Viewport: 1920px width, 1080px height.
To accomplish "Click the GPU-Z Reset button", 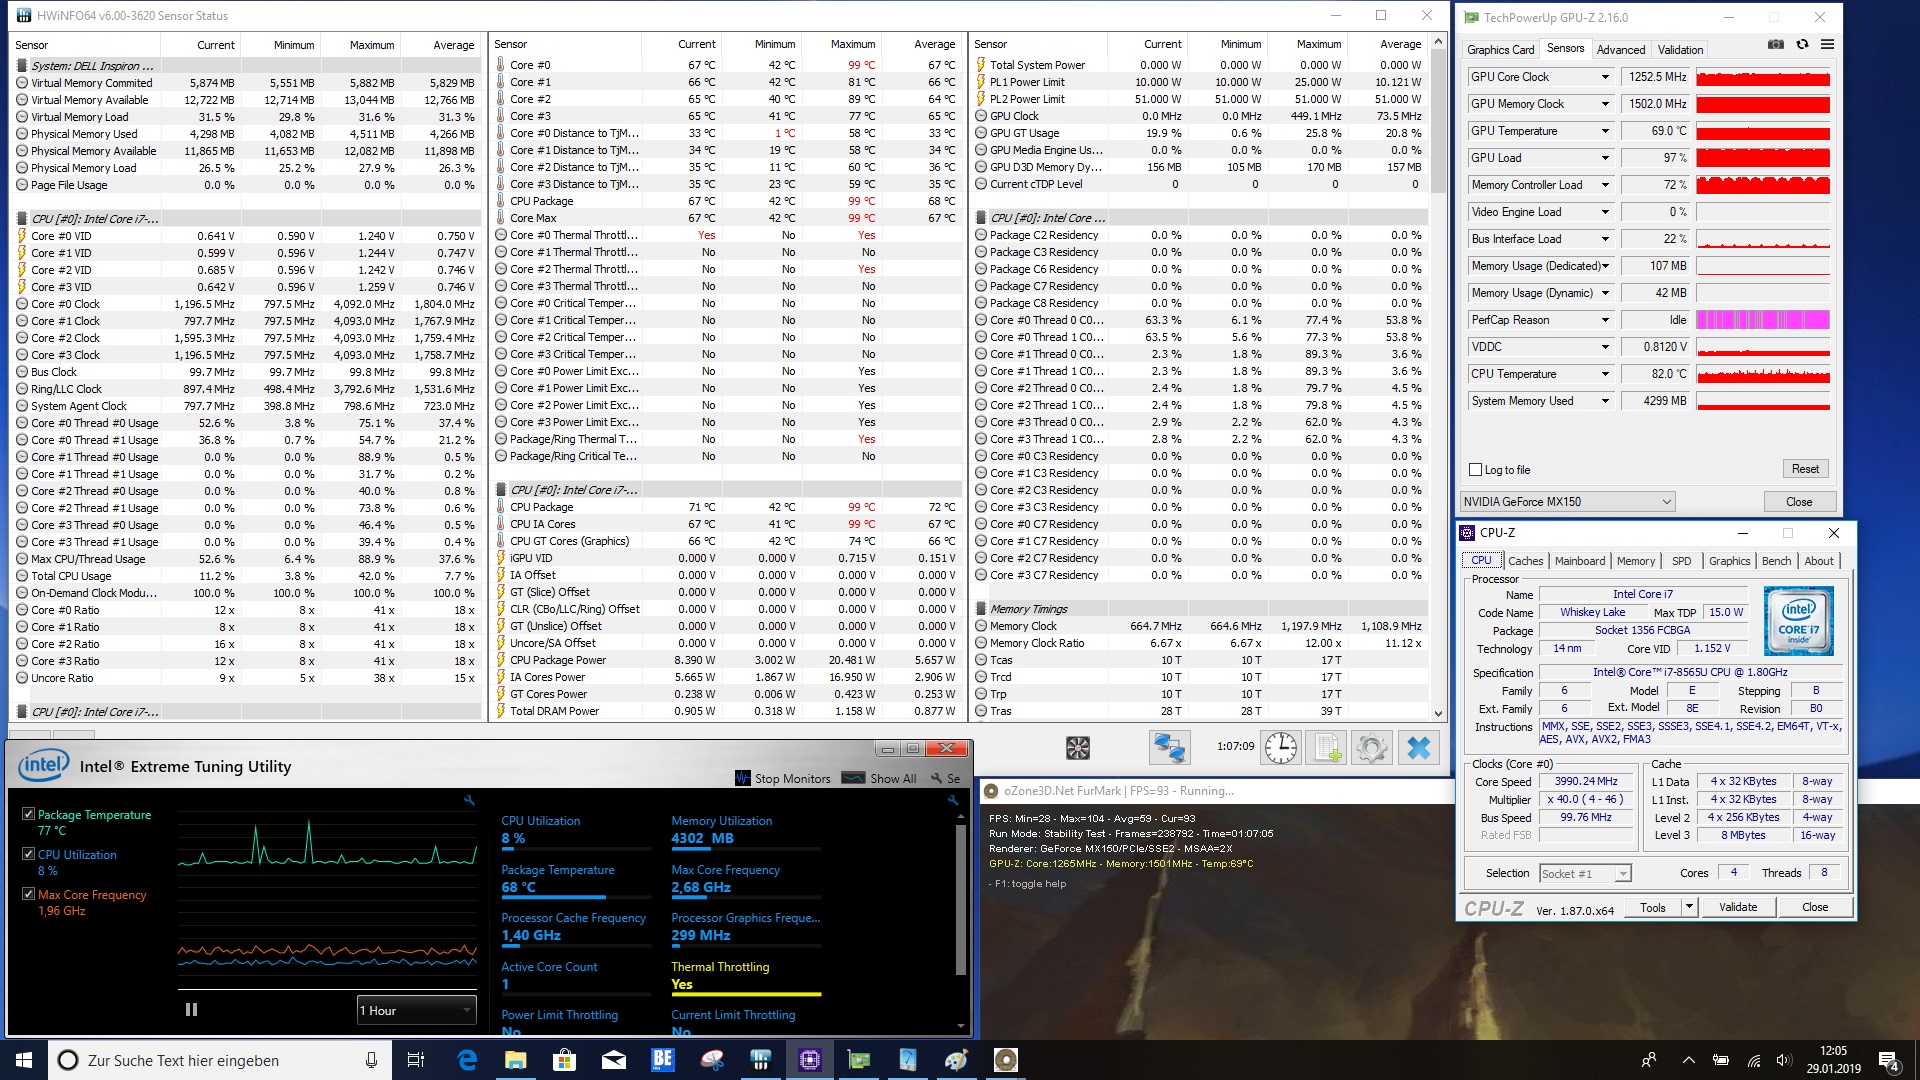I will coord(1805,469).
